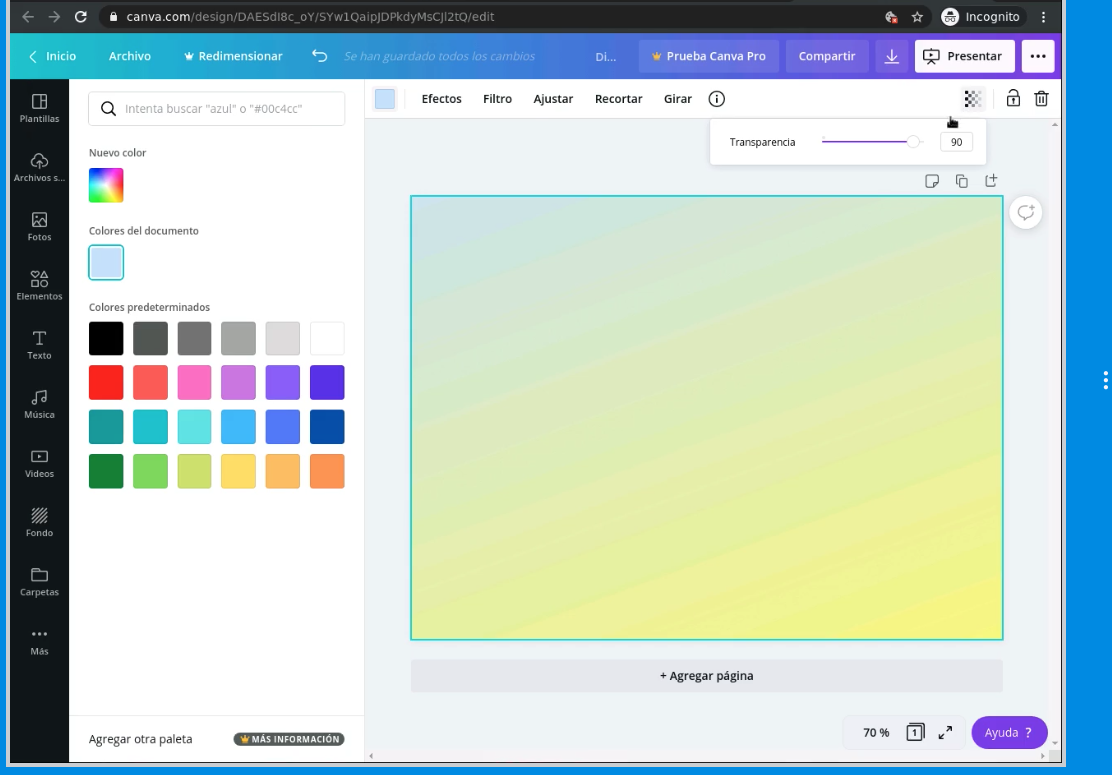The height and width of the screenshot is (775, 1112).
Task: Click the color search input field
Action: (x=217, y=108)
